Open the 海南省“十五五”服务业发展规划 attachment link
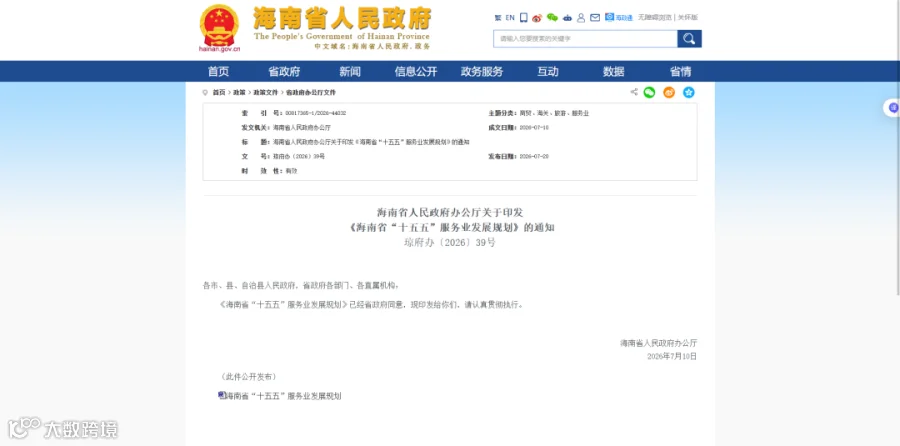 pyautogui.click(x=283, y=396)
